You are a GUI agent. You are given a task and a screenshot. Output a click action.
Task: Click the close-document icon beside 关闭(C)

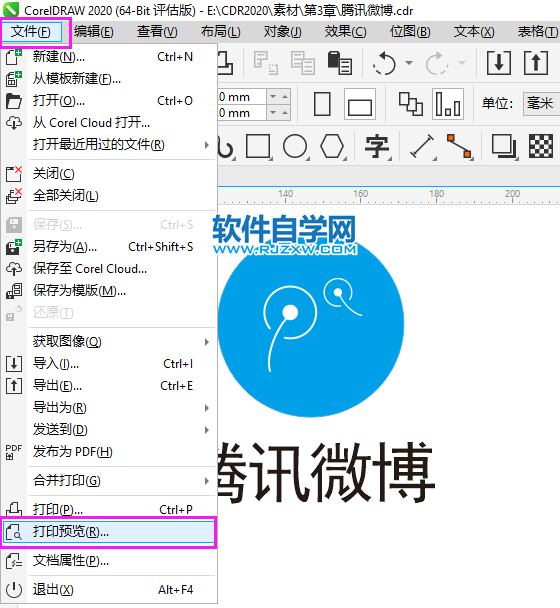click(x=14, y=174)
